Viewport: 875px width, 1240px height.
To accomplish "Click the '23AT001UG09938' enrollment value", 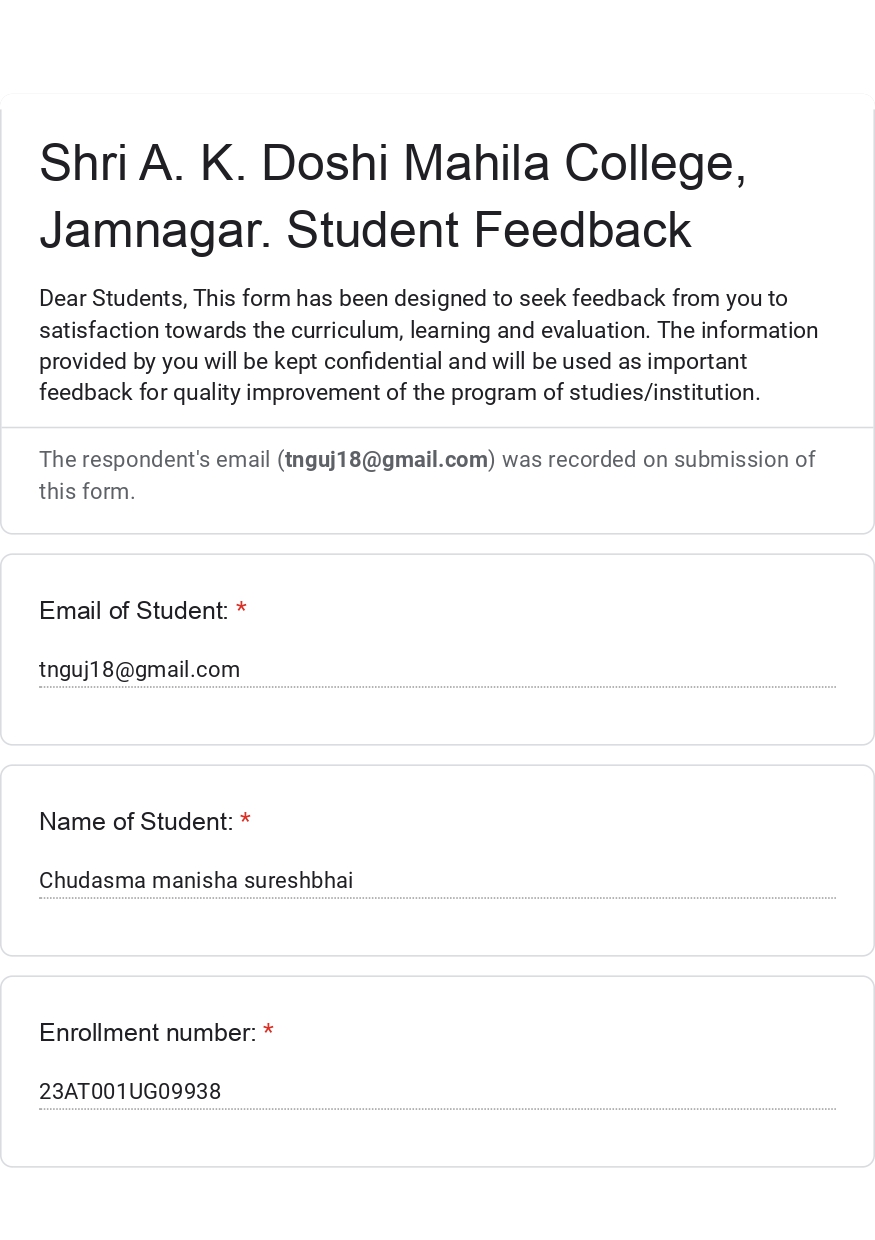I will click(130, 1092).
